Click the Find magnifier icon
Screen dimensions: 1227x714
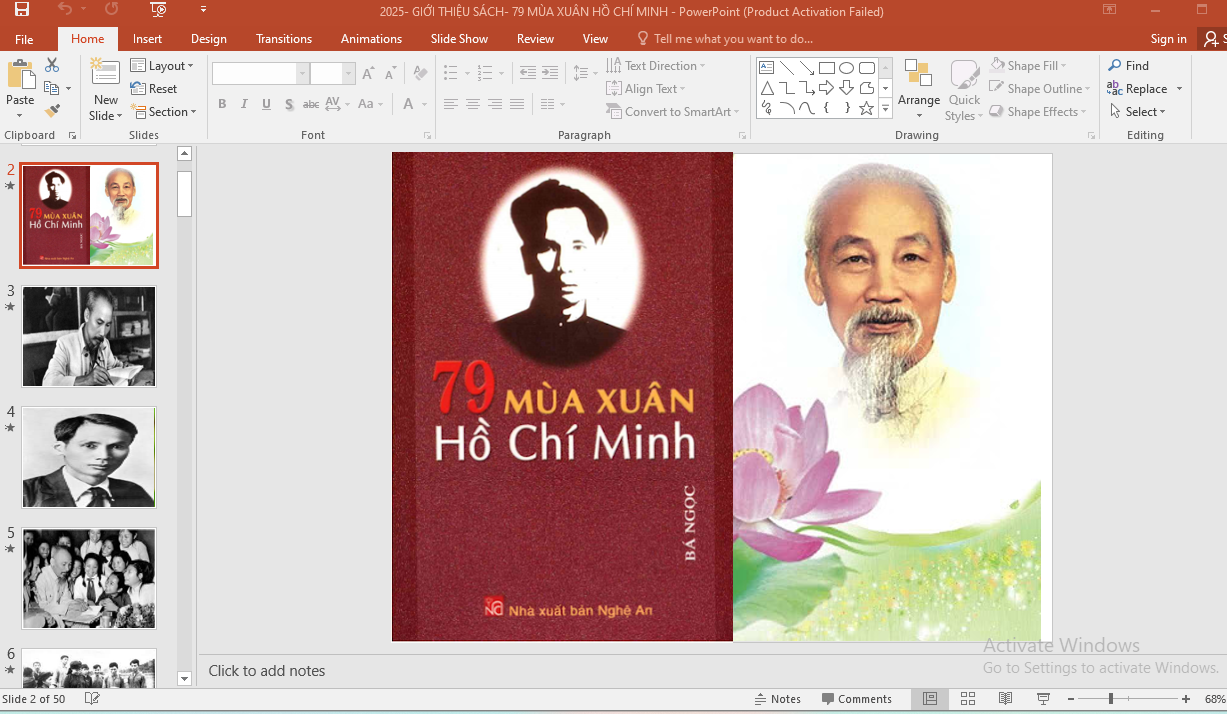1115,66
